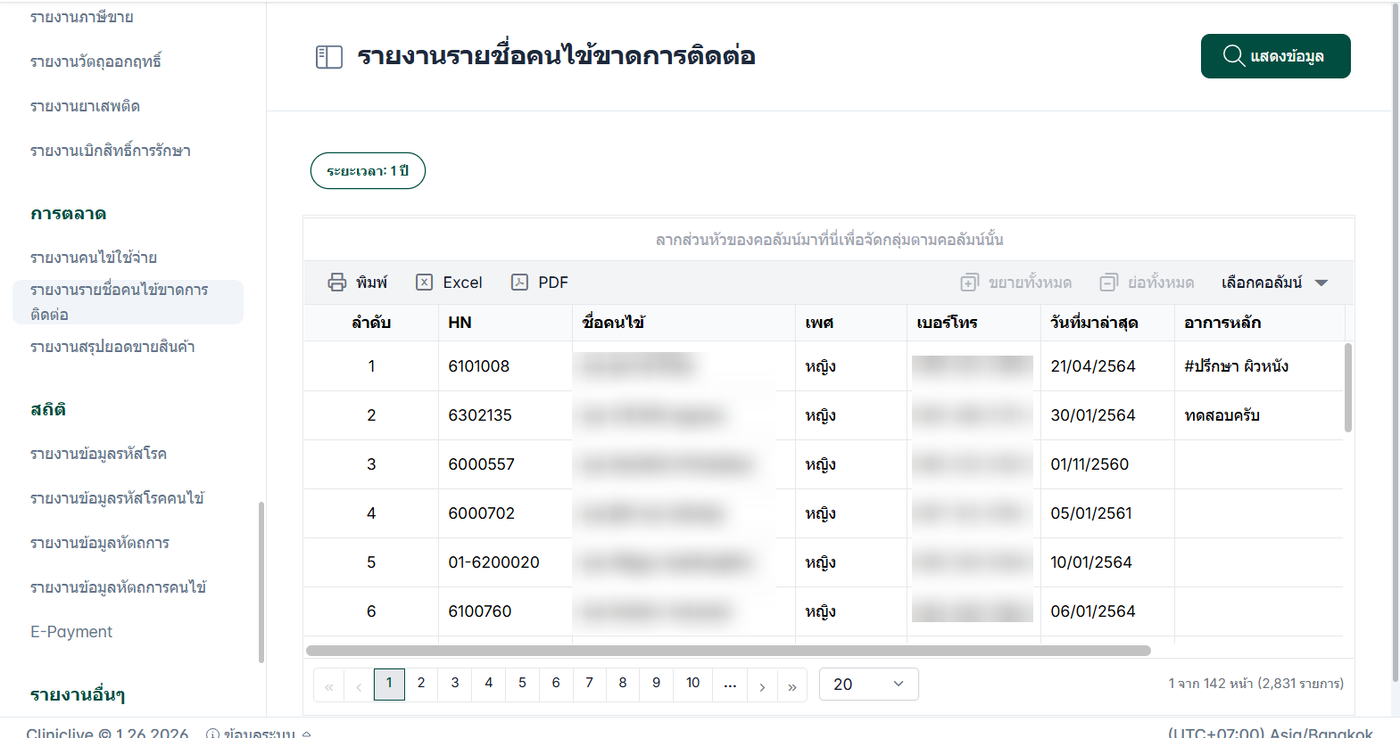Click the report icon beside the page title
Viewport: 1400px width, 738px height.
tap(329, 57)
